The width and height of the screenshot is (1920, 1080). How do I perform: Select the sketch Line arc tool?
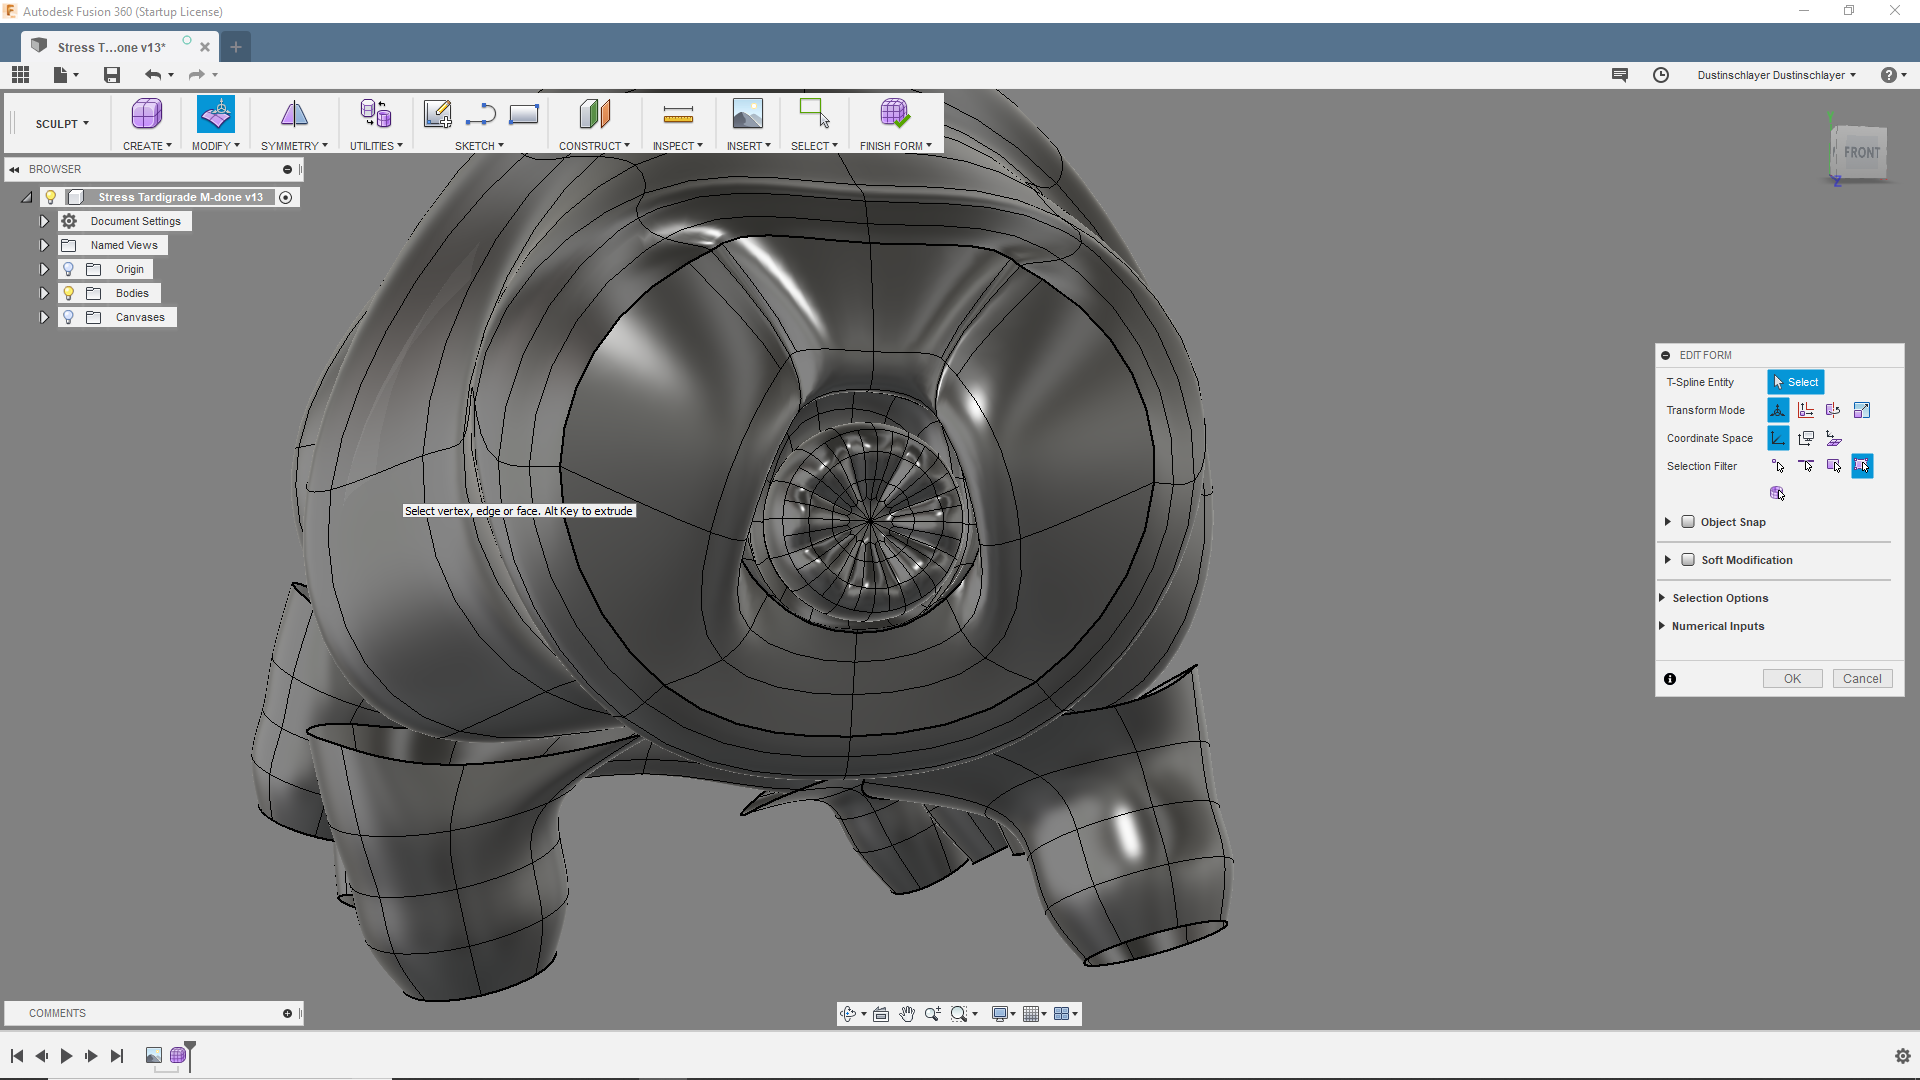tap(480, 114)
